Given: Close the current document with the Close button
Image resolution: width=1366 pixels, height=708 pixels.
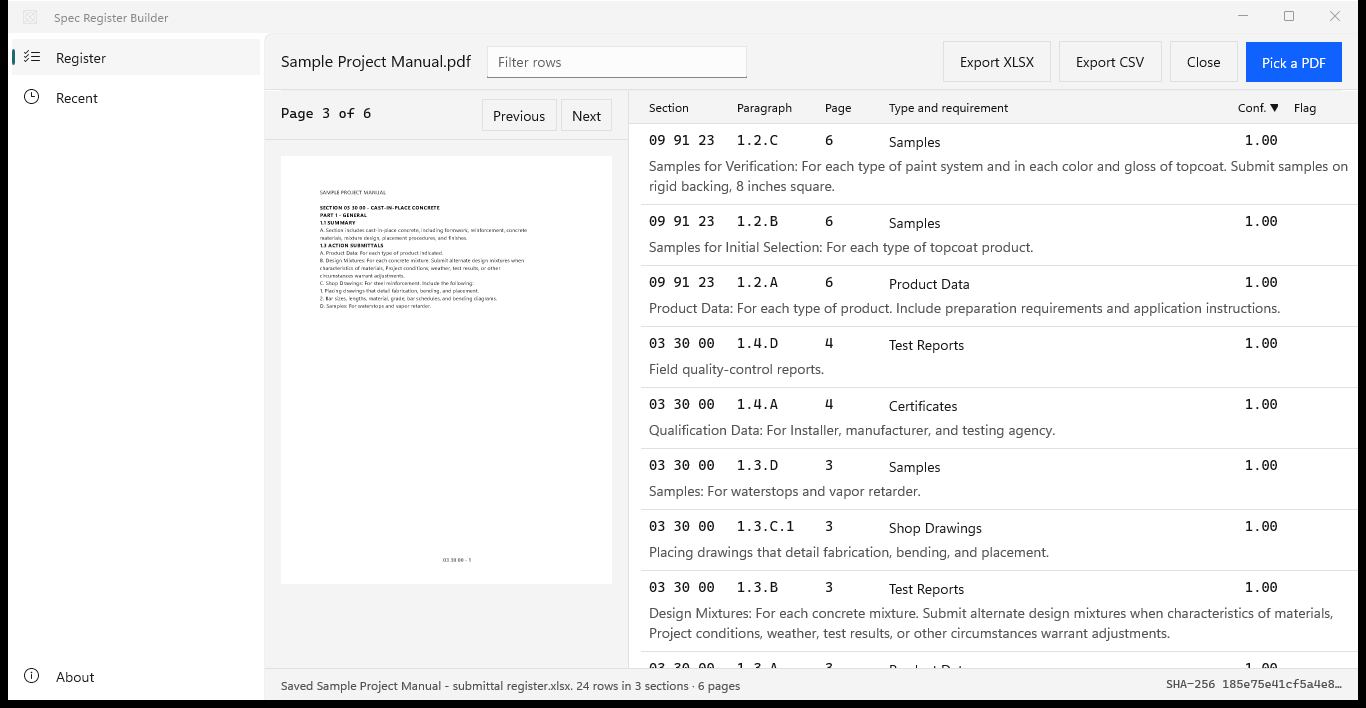Looking at the screenshot, I should coord(1203,62).
